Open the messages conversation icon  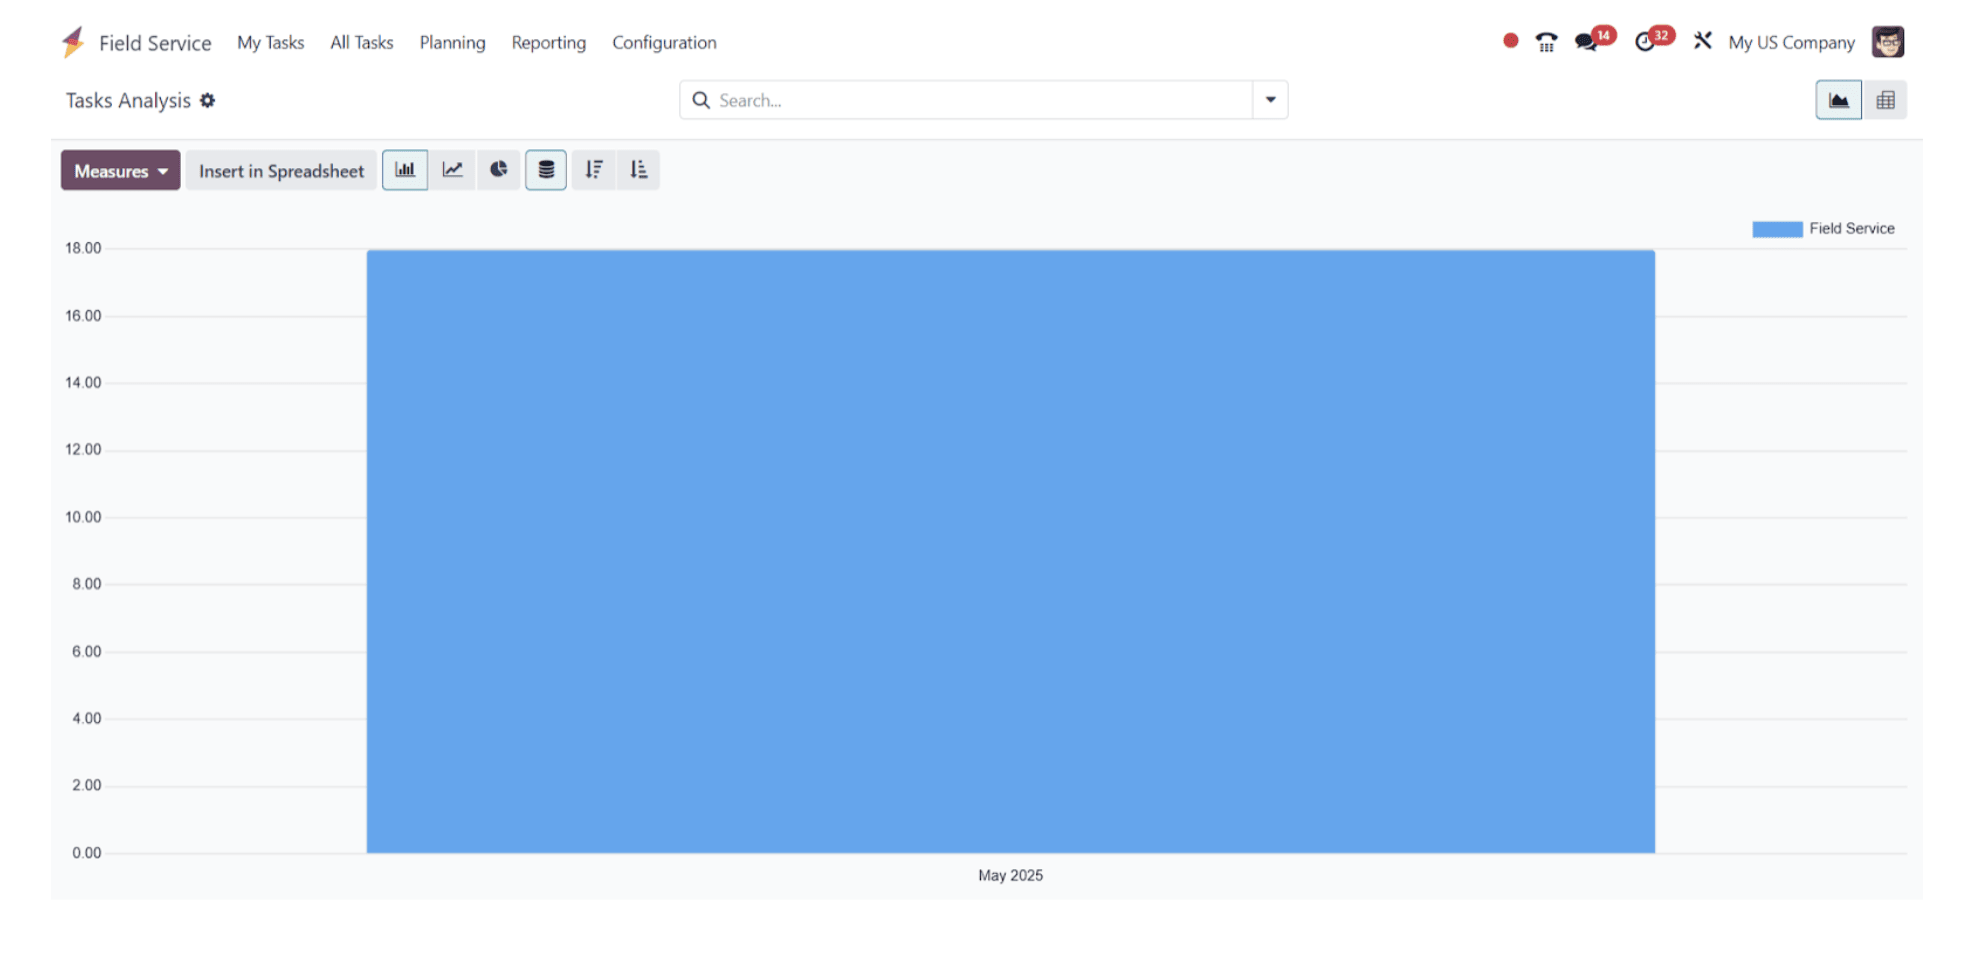click(1587, 42)
